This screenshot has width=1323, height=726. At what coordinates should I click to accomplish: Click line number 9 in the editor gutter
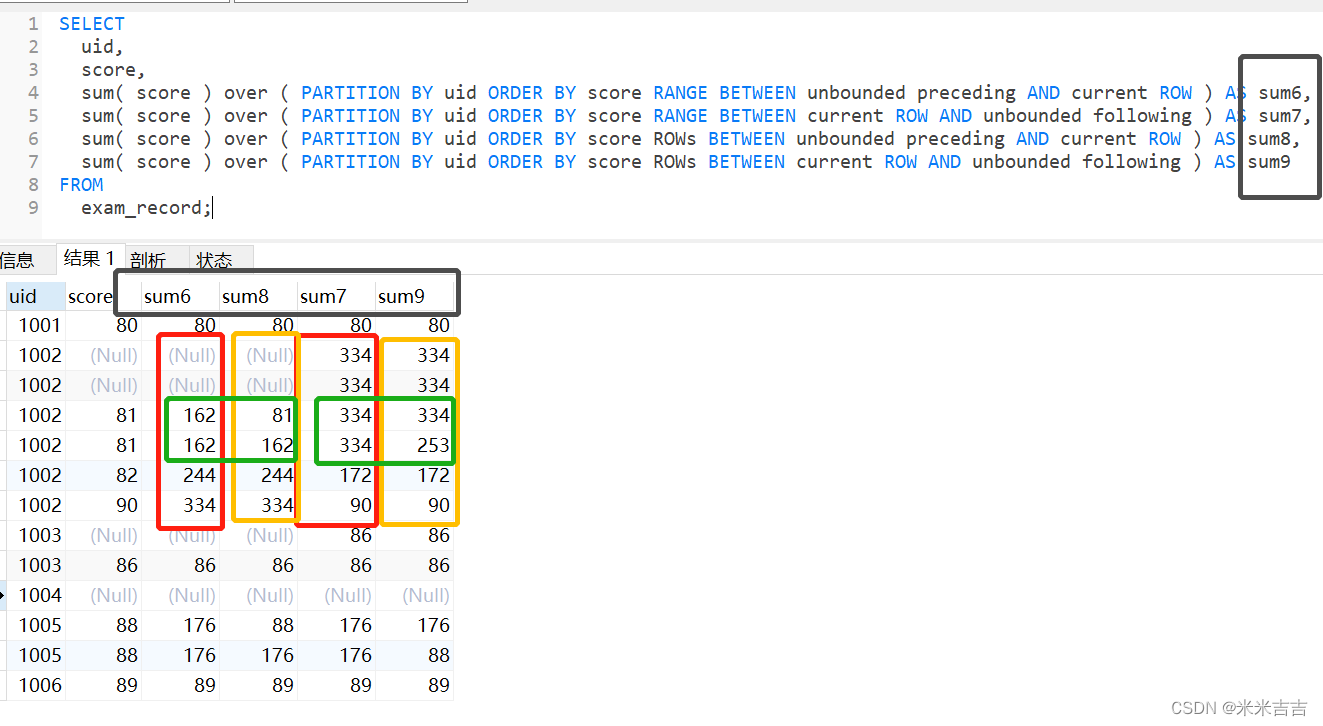click(33, 208)
